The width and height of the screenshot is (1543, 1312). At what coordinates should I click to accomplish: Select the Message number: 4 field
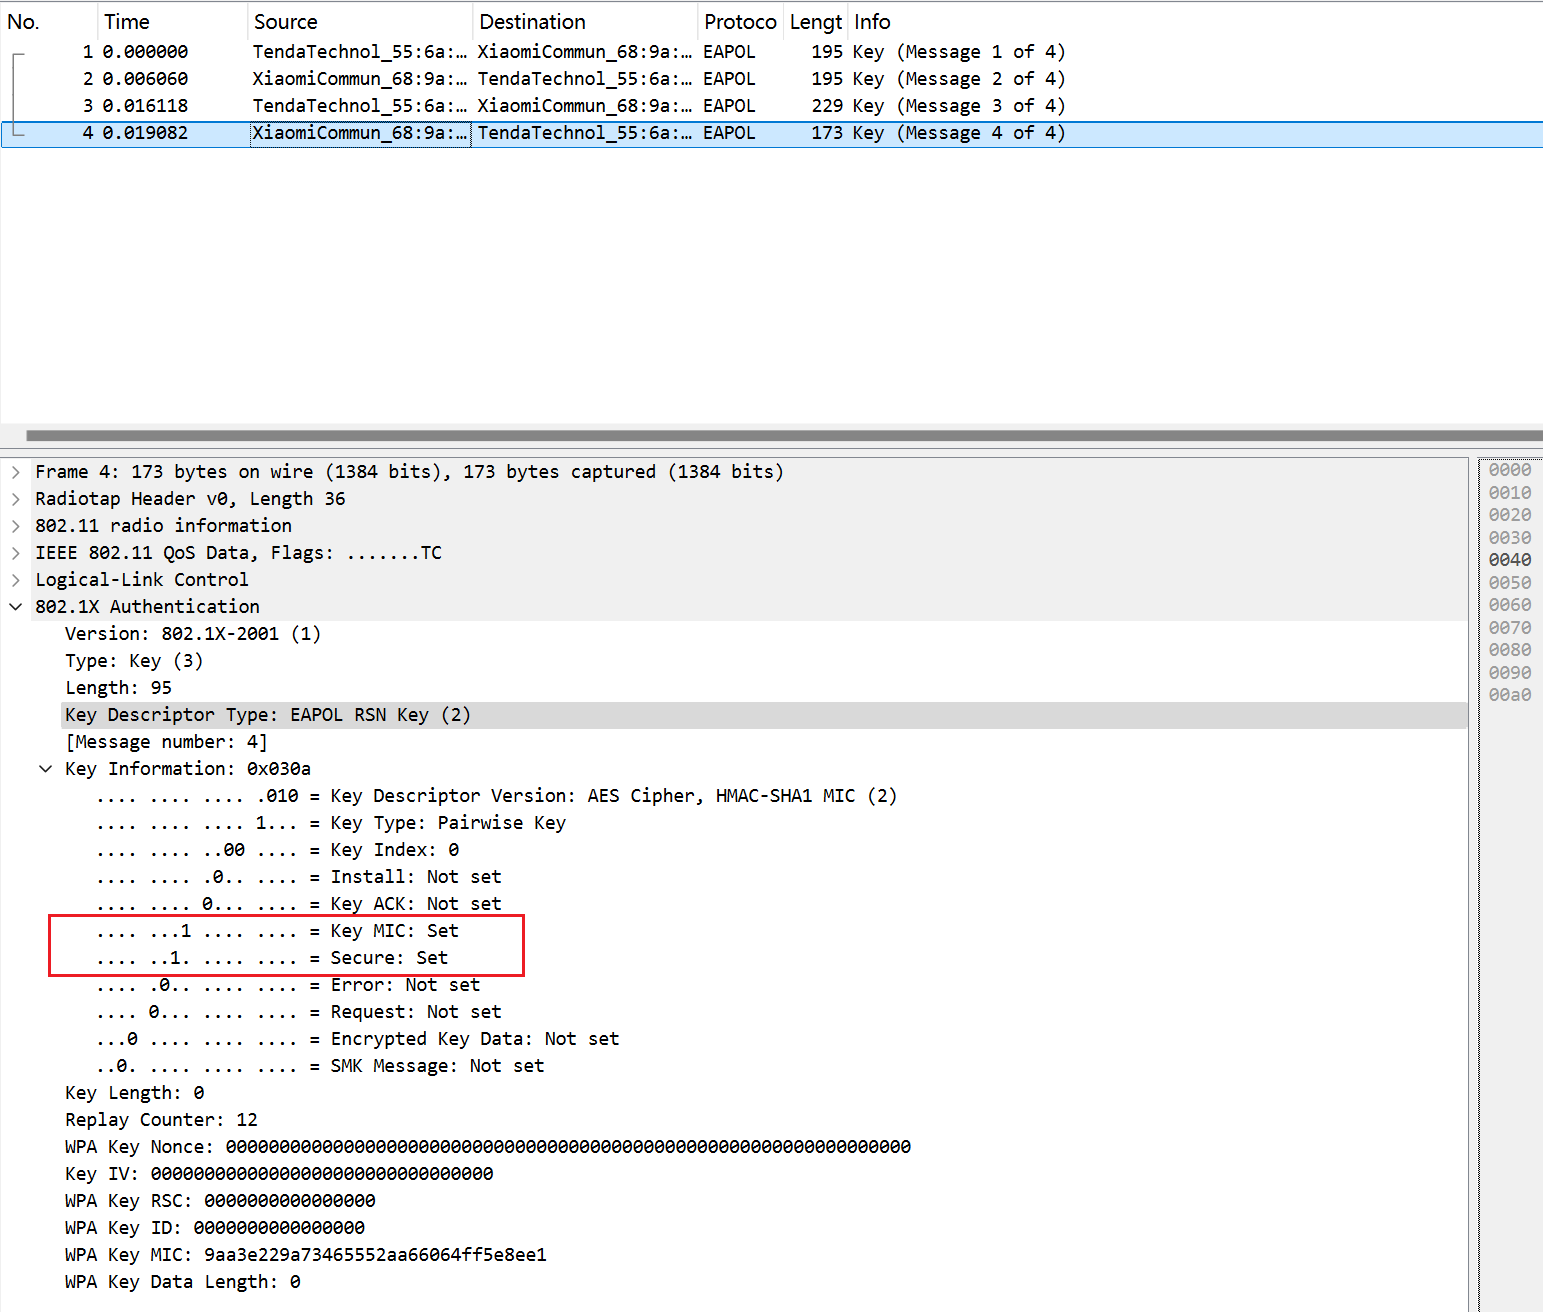coord(166,742)
